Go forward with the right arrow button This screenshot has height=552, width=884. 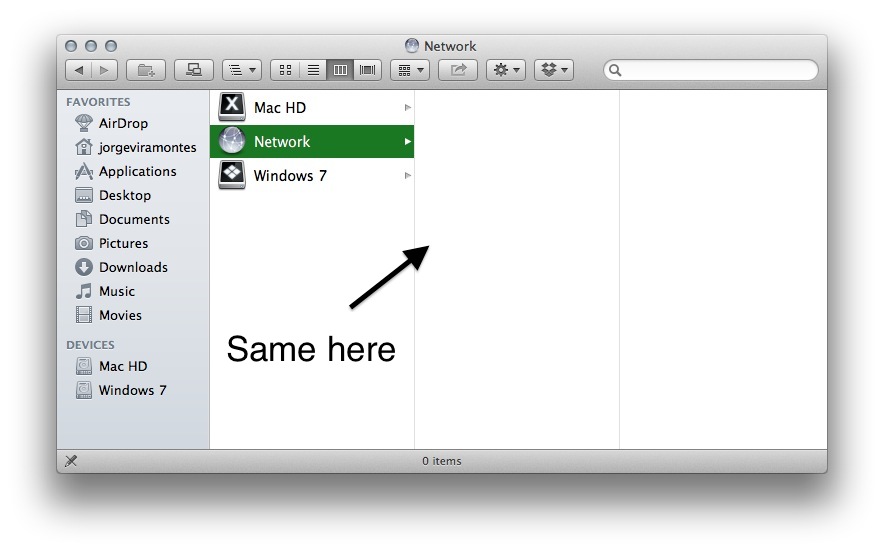pos(104,70)
